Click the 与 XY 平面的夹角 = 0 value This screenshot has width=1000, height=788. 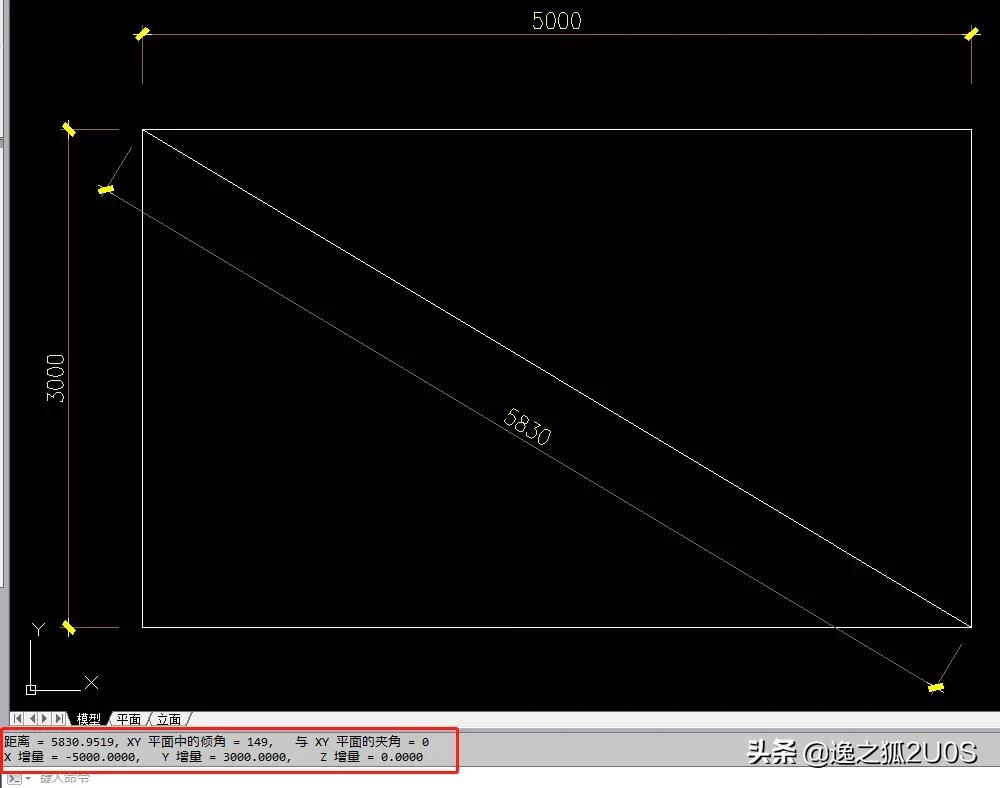(x=362, y=741)
